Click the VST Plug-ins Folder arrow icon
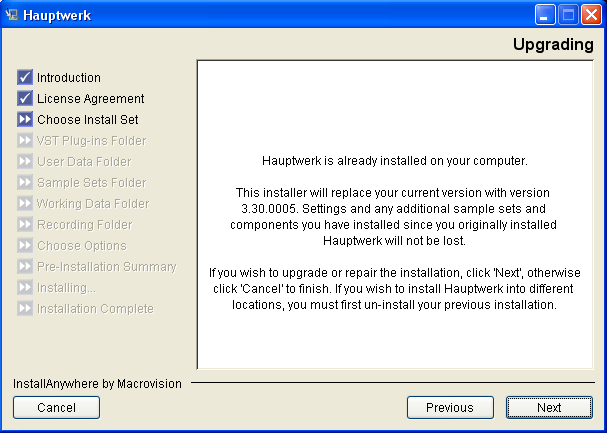 25,140
